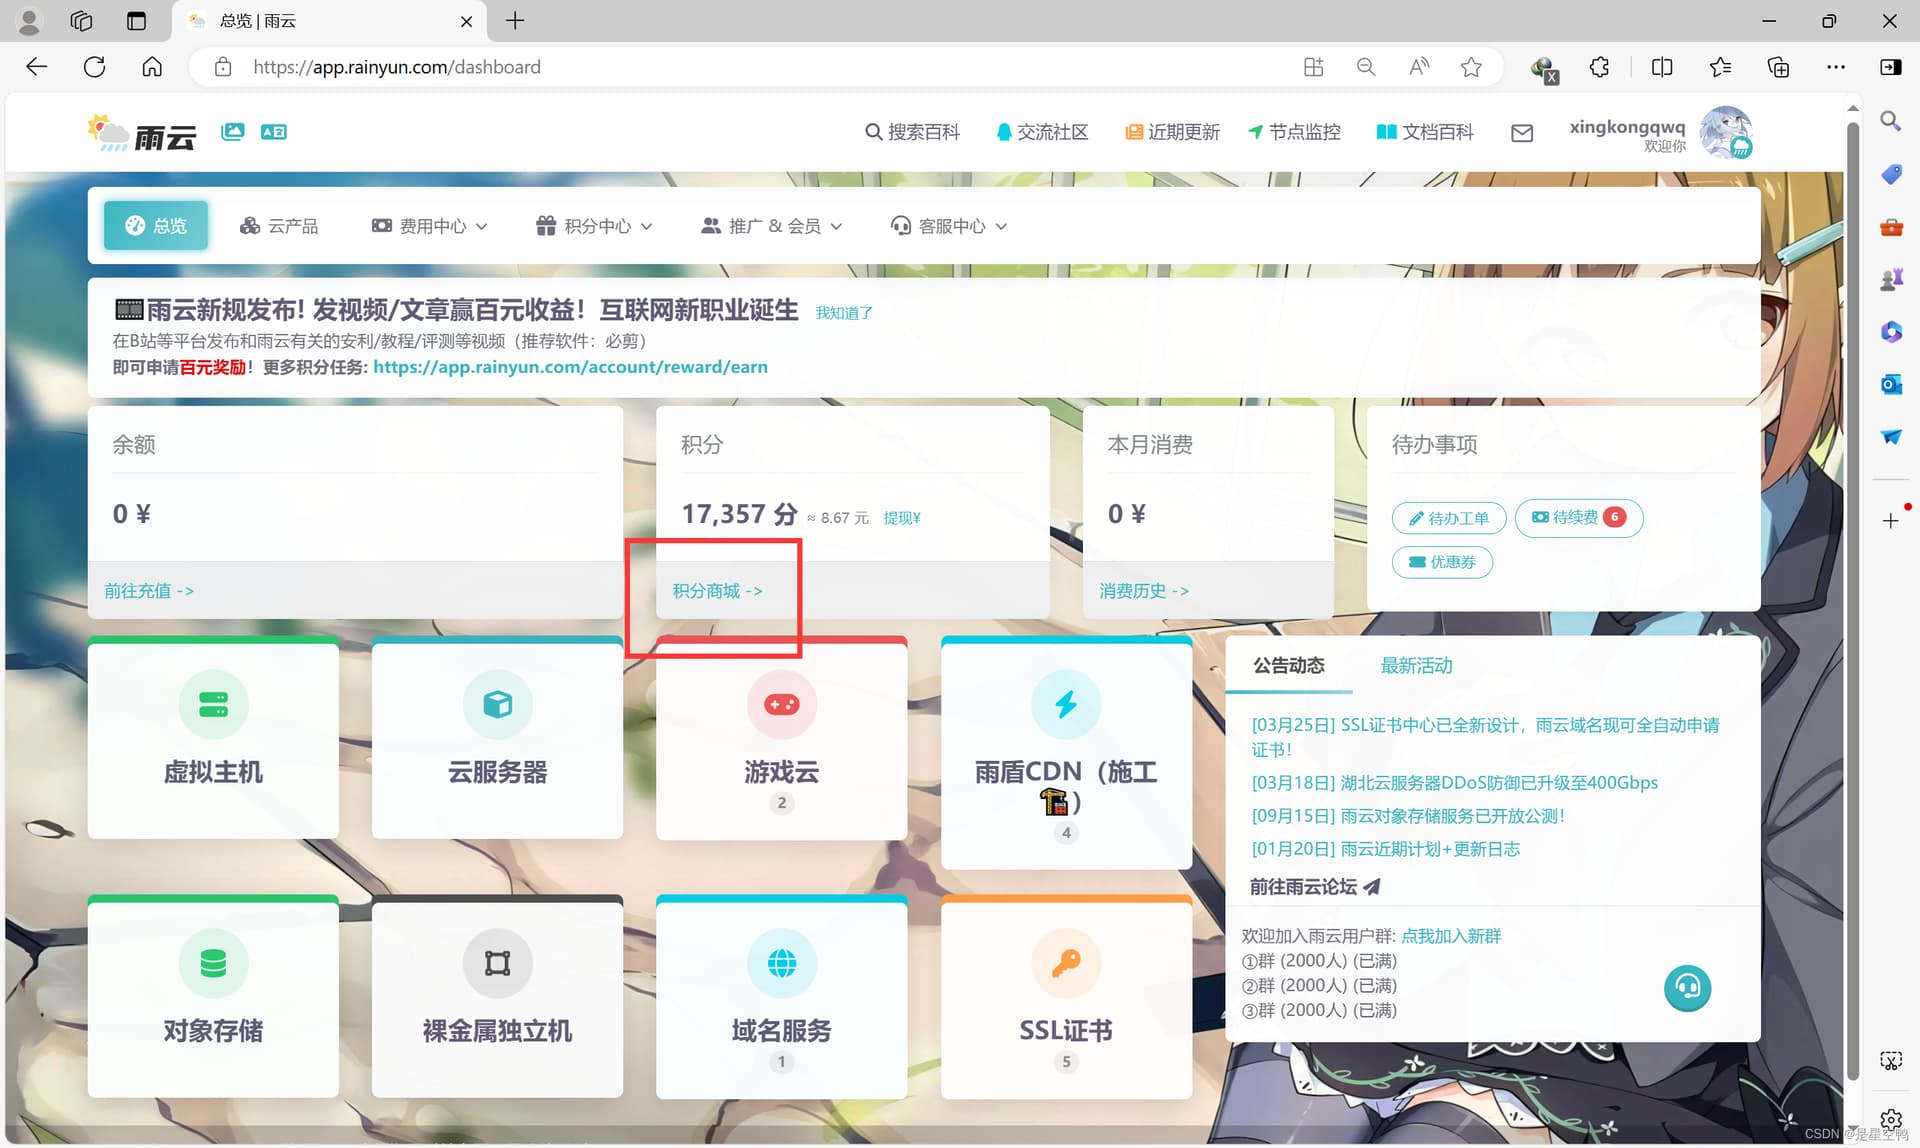Open the 01月20日 更新日志 announcement
Screen dimensions: 1920x1148
[x=1385, y=849]
